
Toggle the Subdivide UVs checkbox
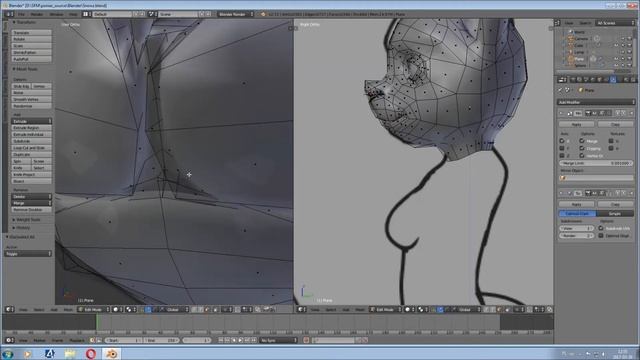[x=601, y=228]
